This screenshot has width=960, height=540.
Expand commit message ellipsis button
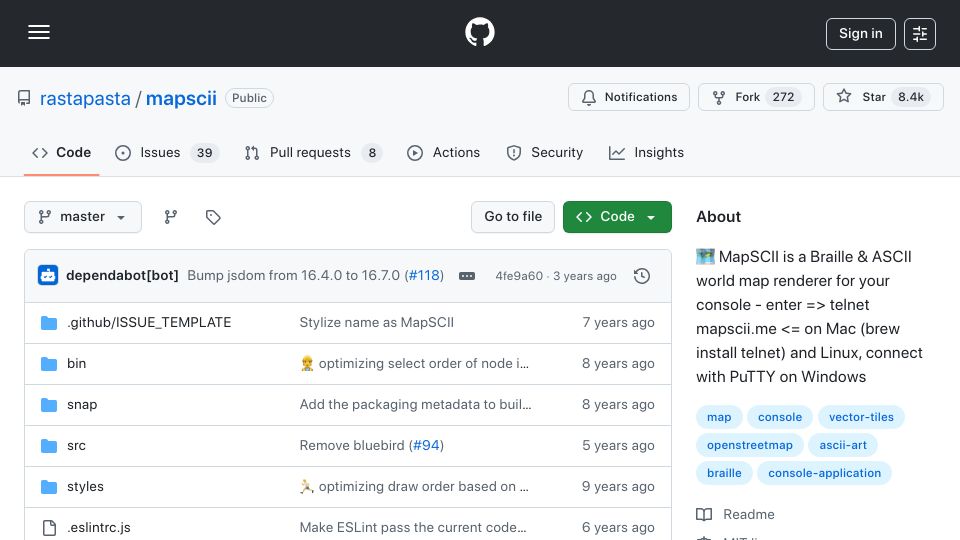[467, 276]
